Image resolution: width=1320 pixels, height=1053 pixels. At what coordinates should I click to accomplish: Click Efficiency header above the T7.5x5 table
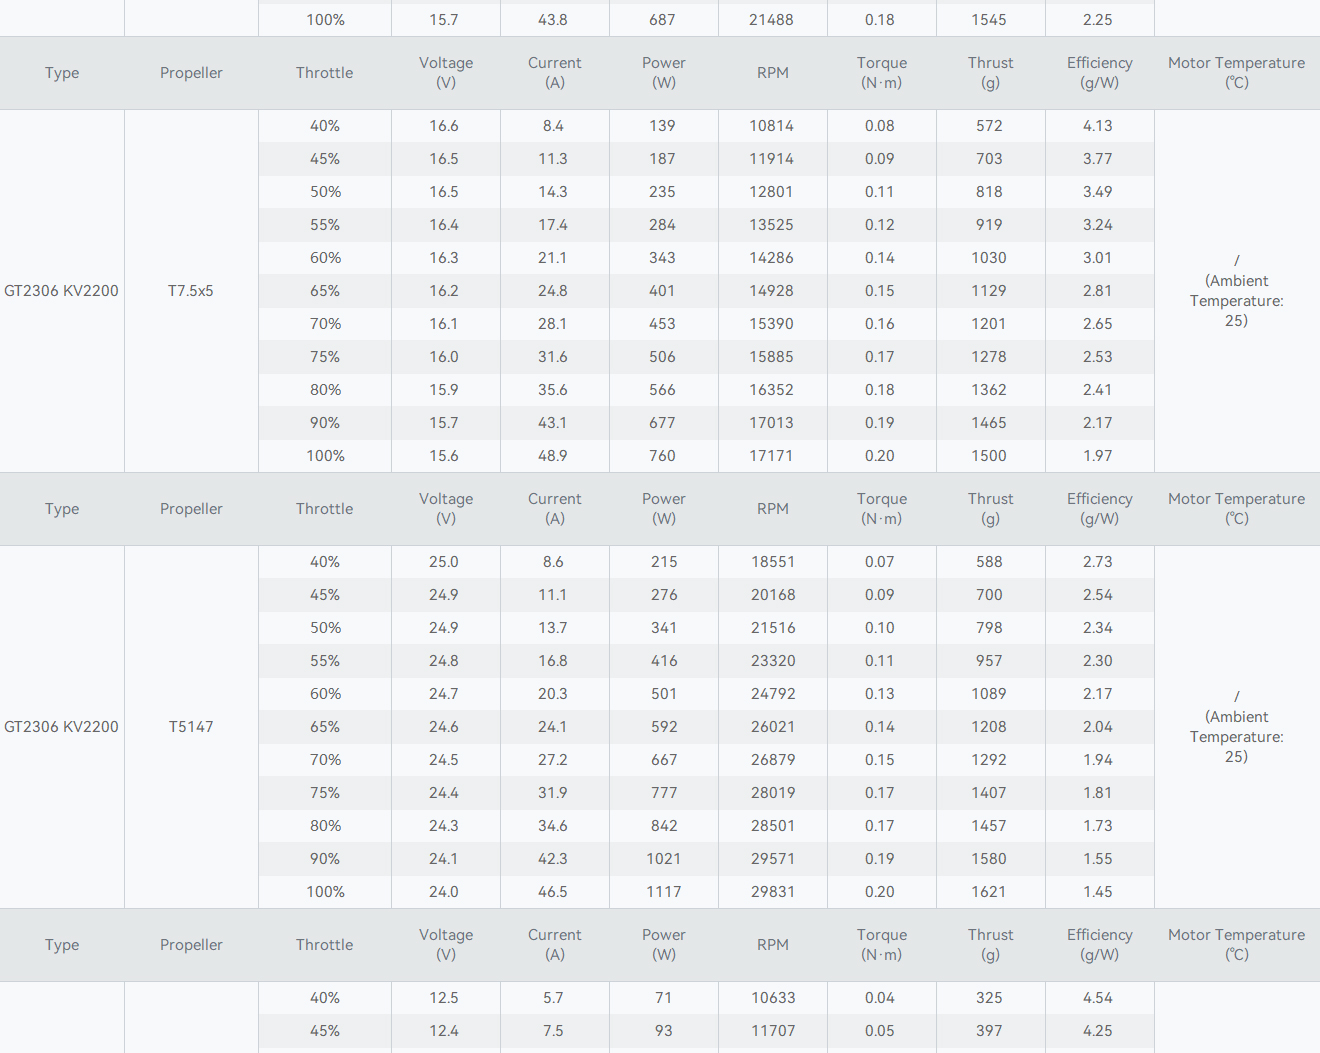point(1099,73)
